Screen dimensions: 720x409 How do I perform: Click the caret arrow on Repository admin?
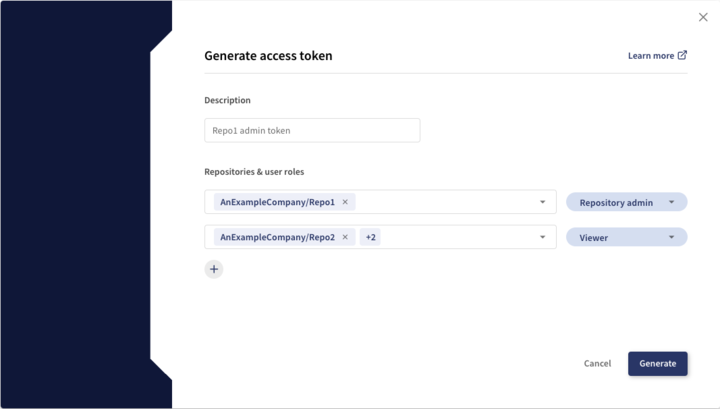tap(672, 202)
